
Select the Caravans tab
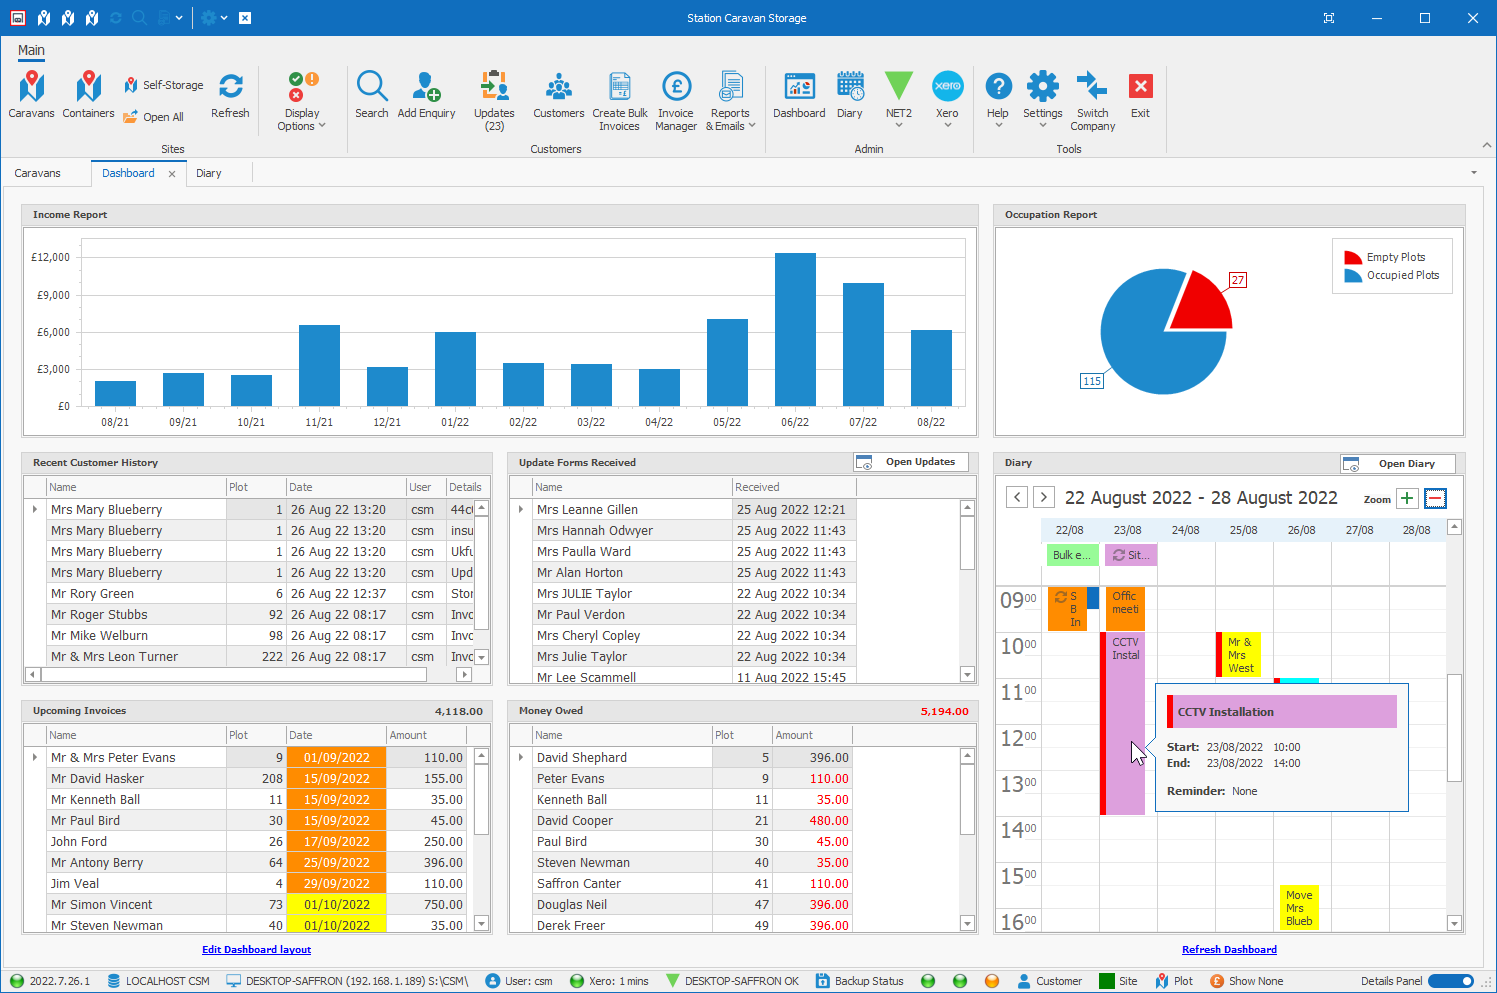coord(38,173)
